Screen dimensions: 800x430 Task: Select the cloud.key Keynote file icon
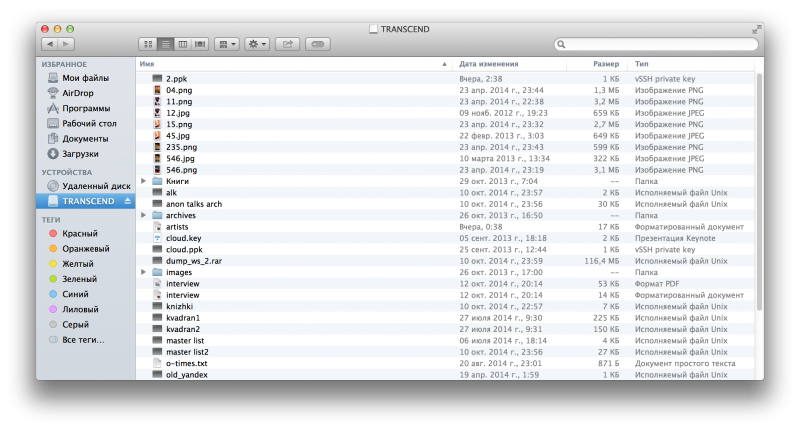(x=157, y=238)
